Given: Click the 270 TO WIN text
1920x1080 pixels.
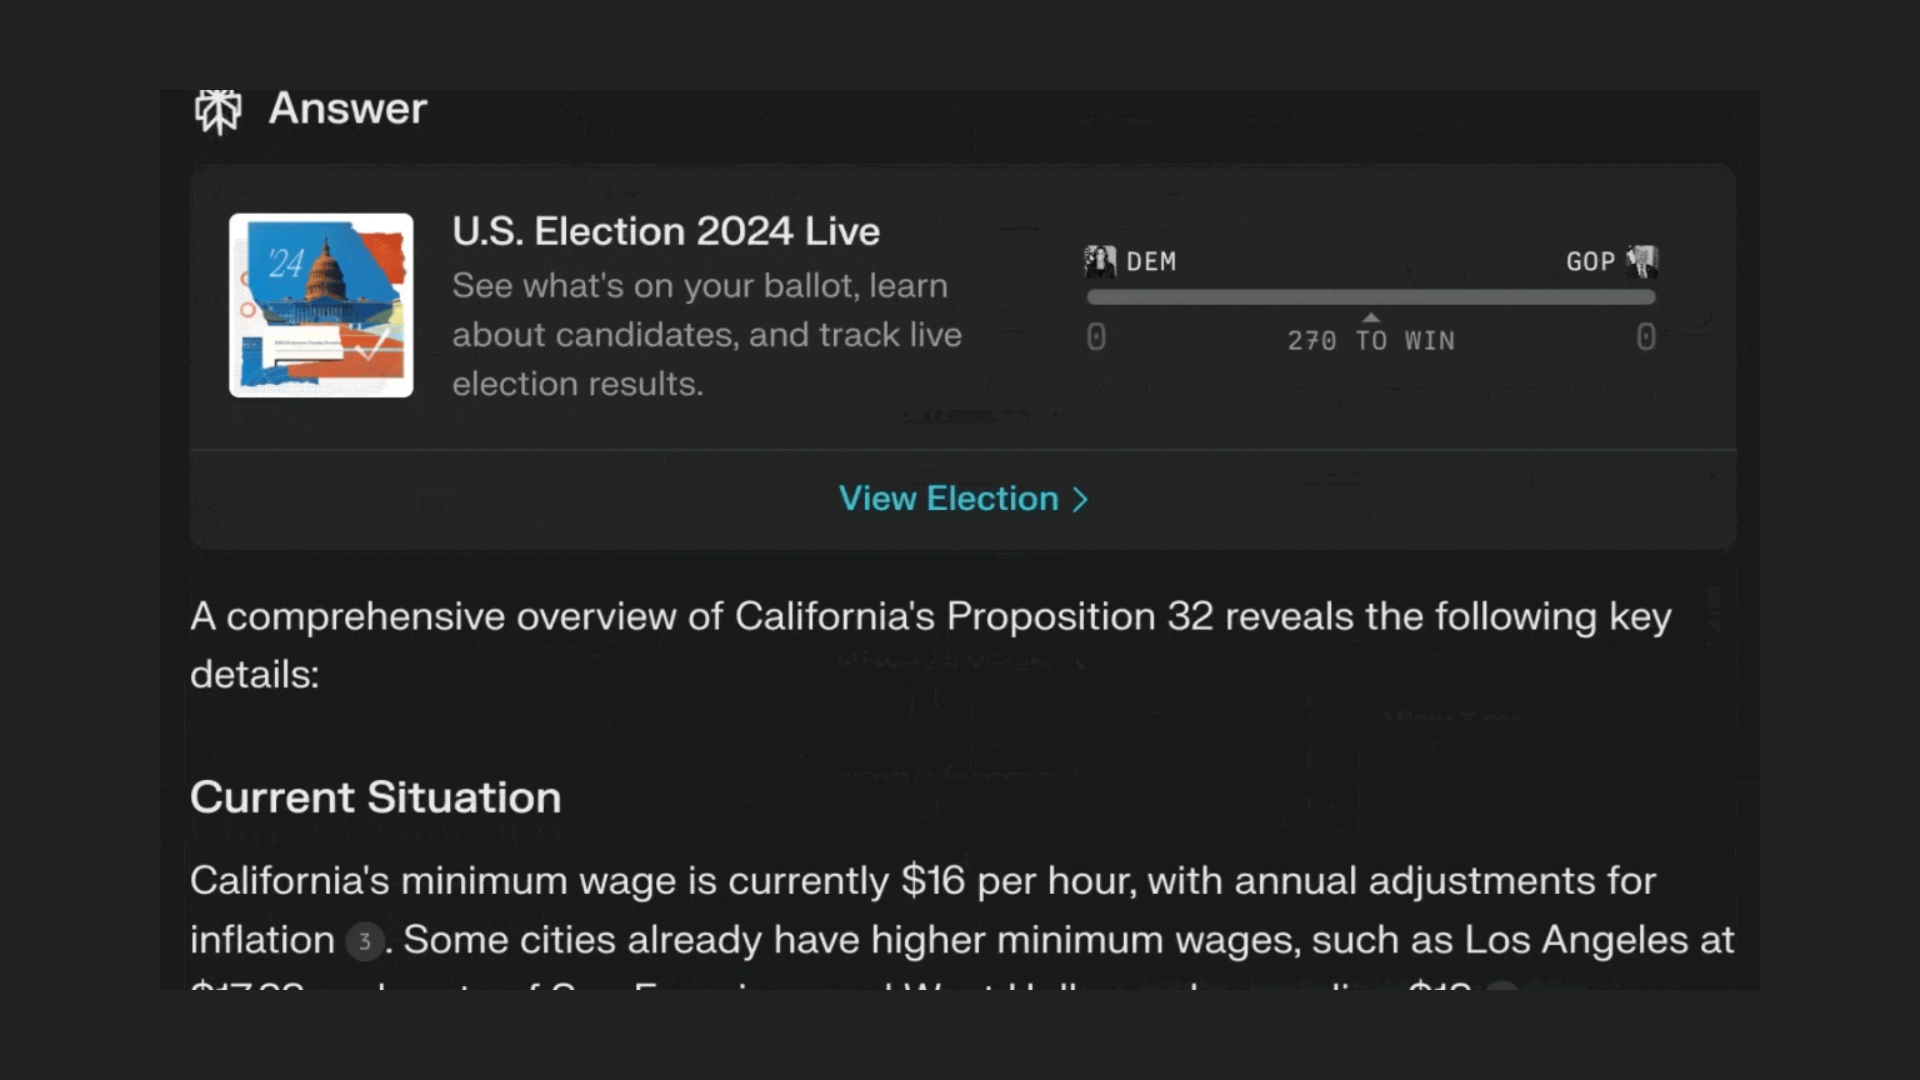Looking at the screenshot, I should point(1371,341).
